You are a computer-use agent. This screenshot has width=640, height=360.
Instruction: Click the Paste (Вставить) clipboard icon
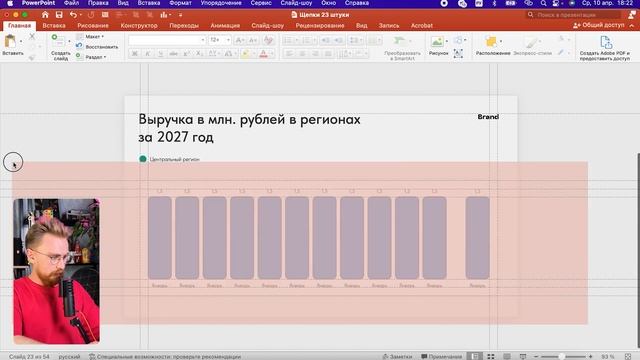10,41
